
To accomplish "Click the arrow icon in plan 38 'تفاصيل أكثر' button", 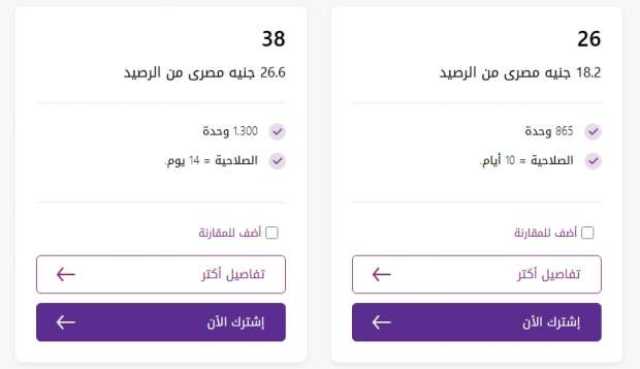I will [66, 274].
